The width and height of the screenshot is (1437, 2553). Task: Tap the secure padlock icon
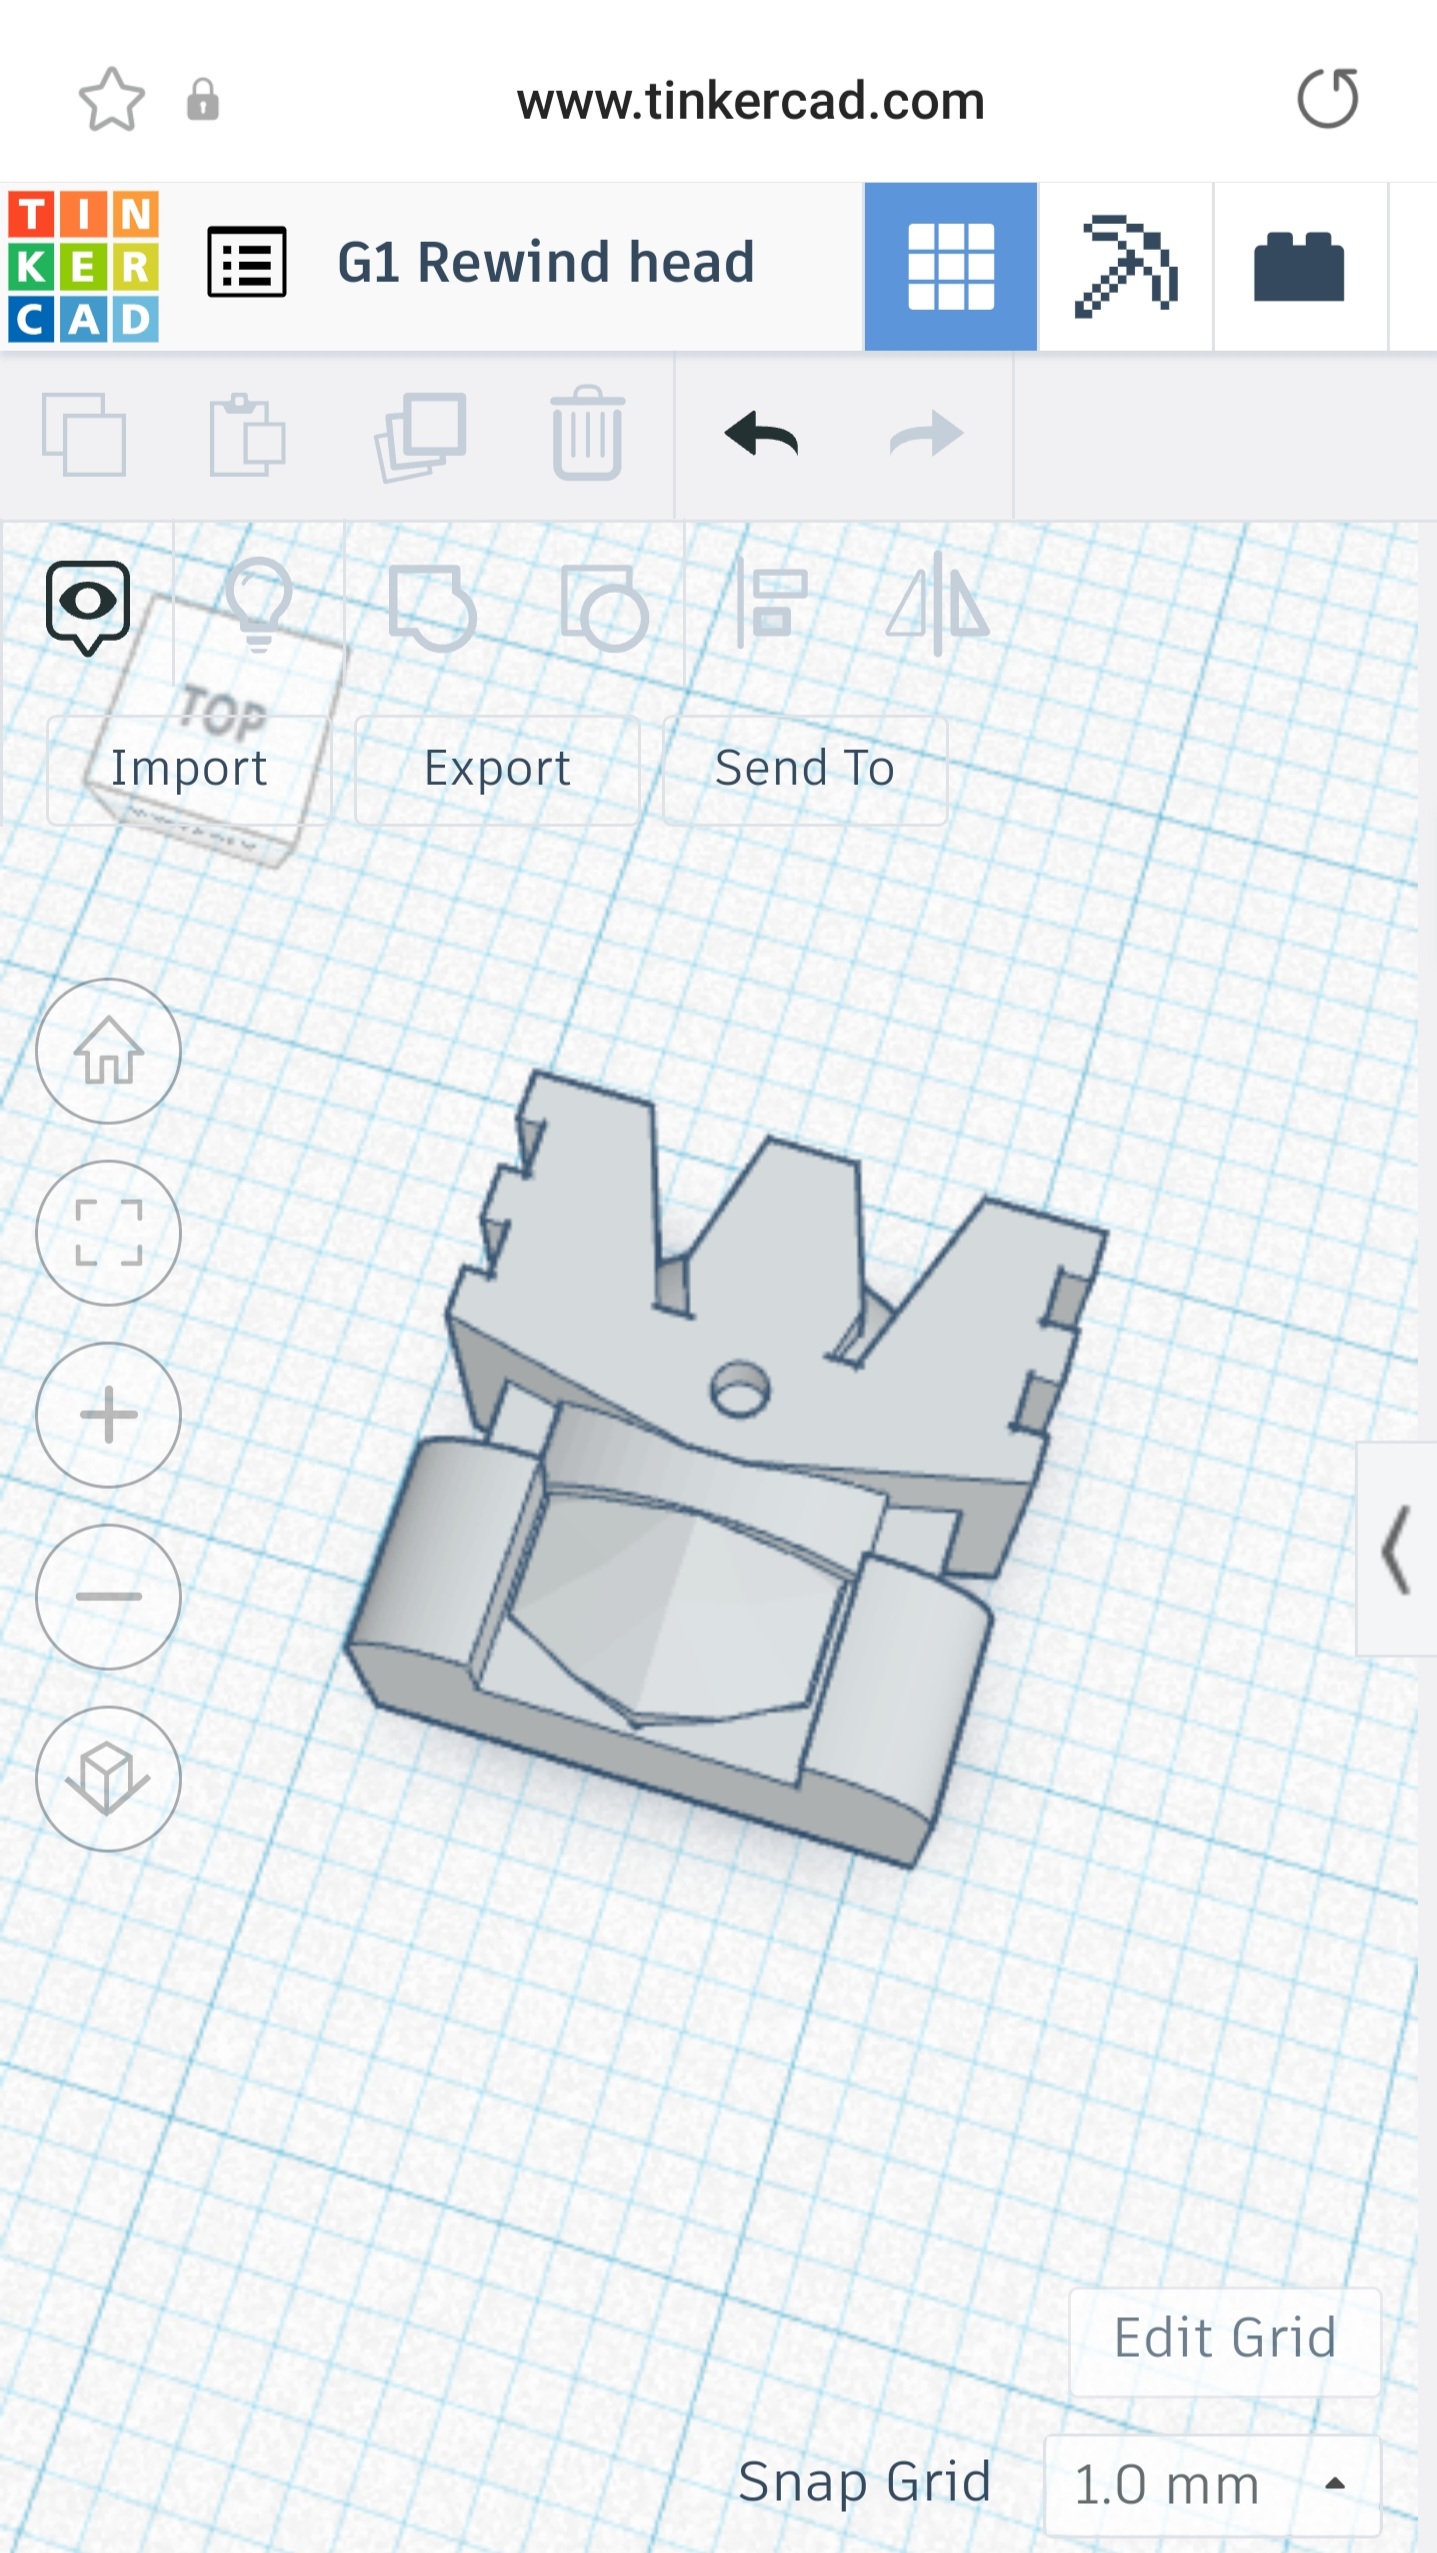click(x=203, y=100)
